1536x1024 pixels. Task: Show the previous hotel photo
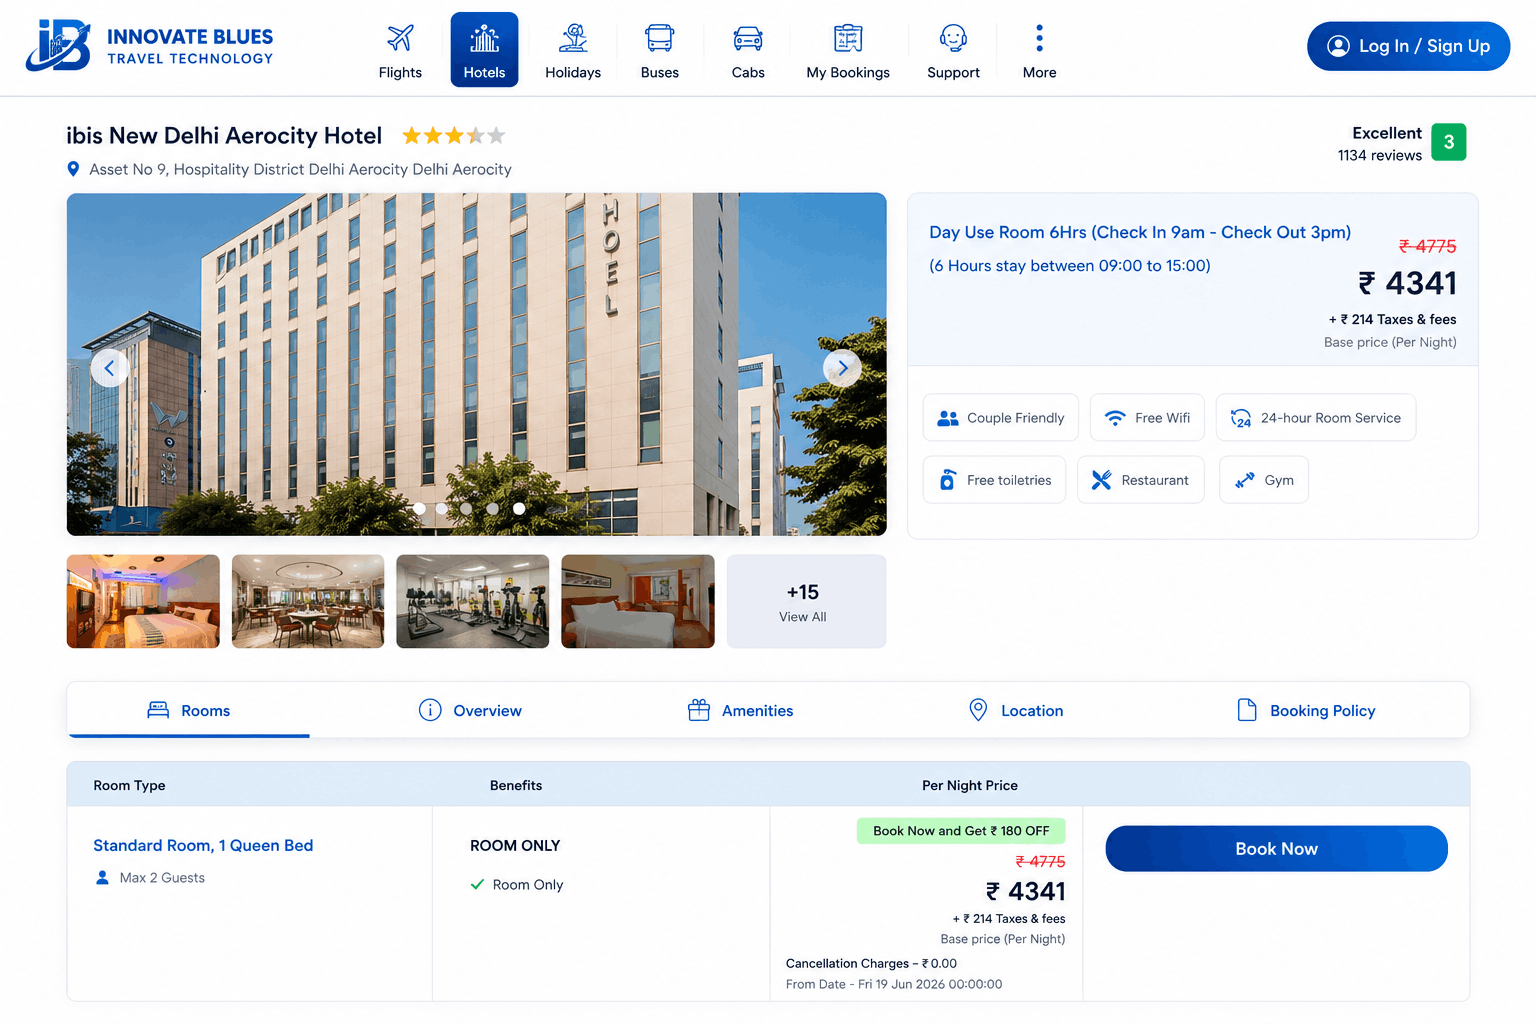click(109, 368)
